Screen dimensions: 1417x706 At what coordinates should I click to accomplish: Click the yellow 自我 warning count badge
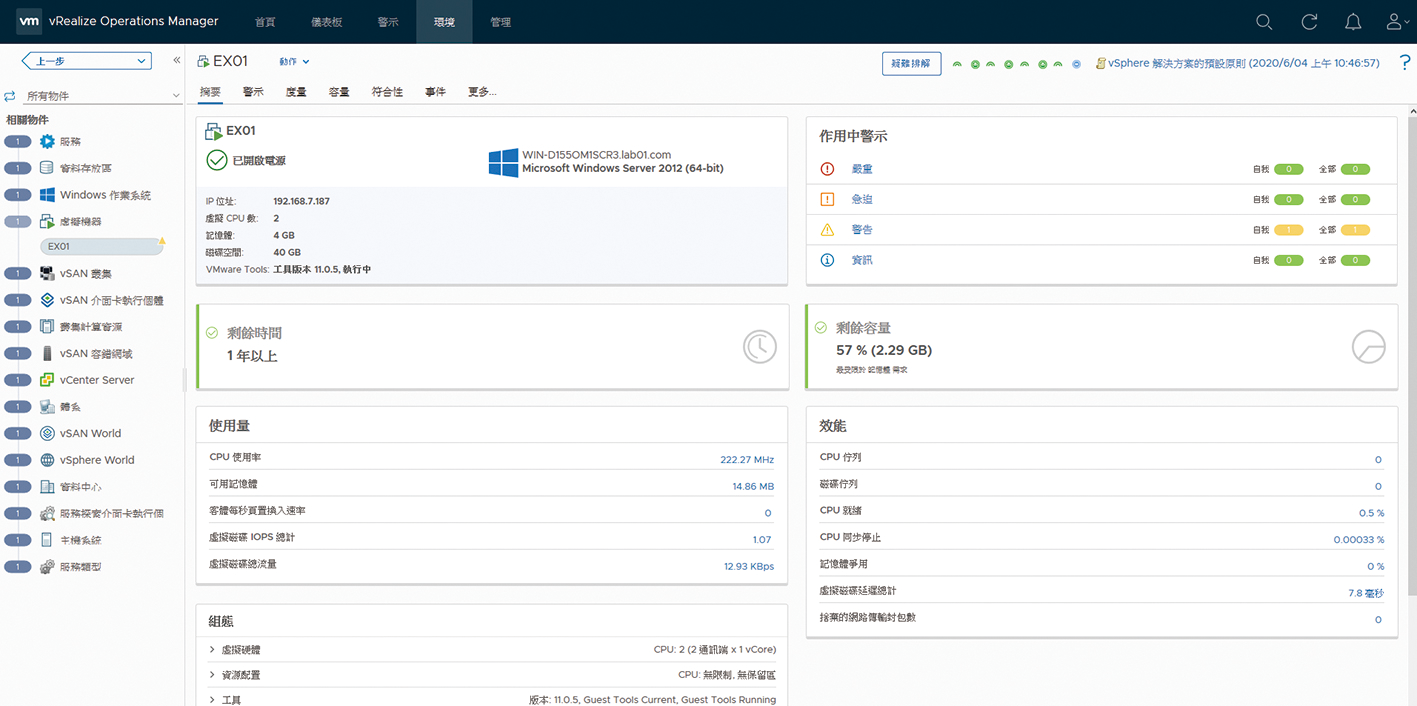pos(1289,230)
